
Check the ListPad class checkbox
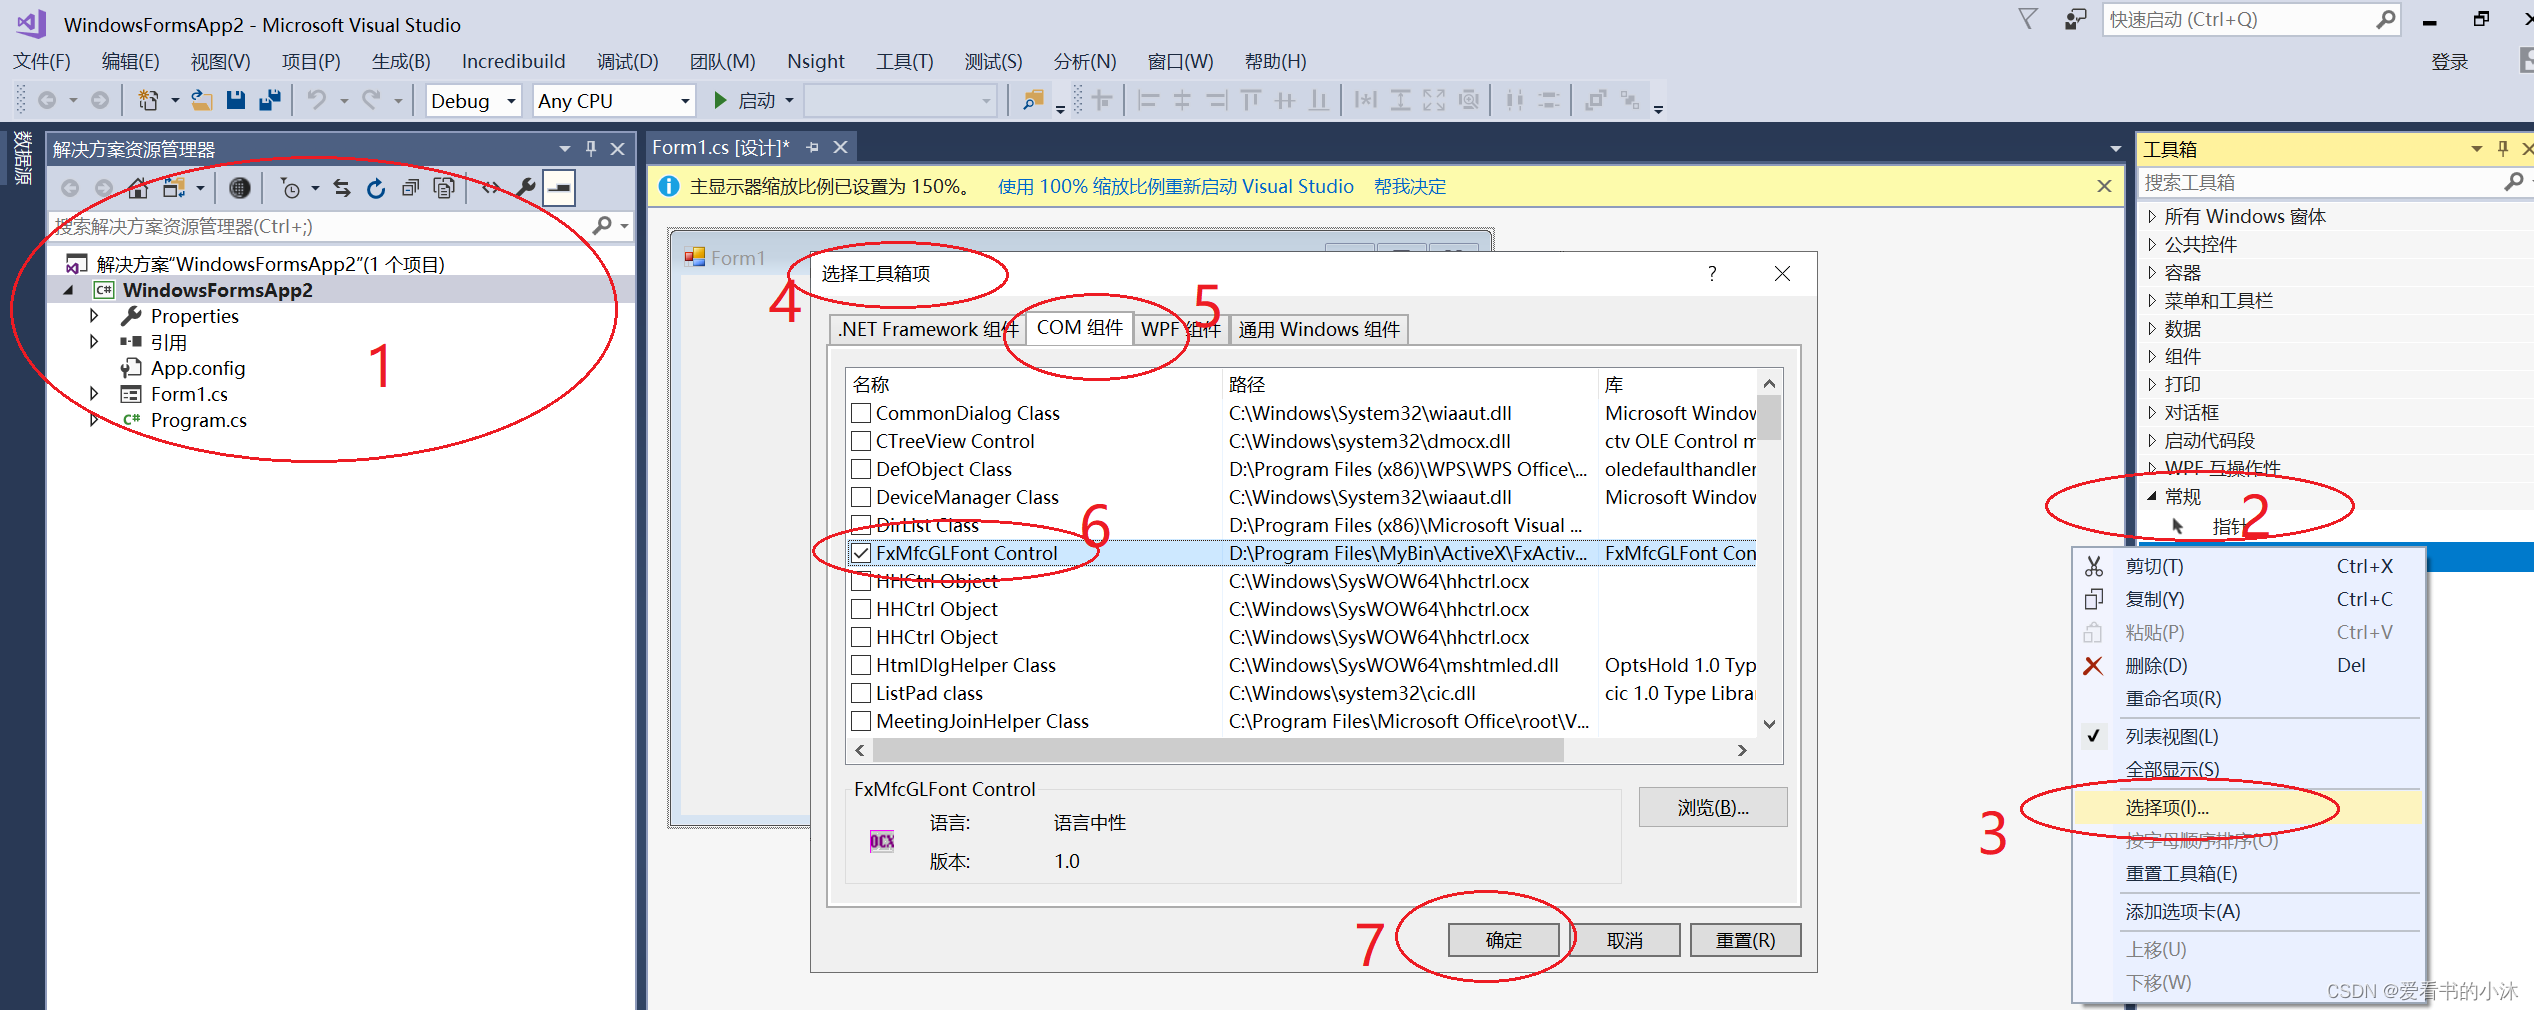click(x=861, y=693)
